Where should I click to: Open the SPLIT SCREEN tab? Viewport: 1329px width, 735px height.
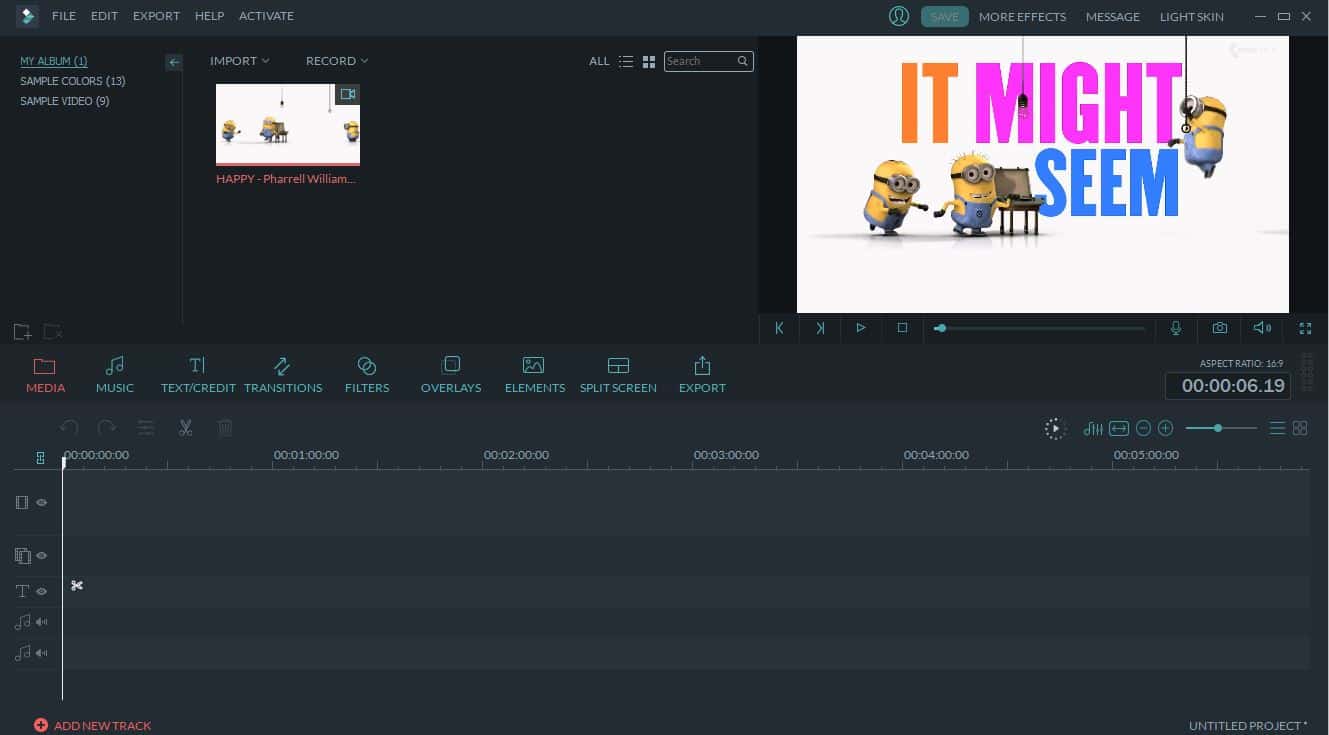618,375
